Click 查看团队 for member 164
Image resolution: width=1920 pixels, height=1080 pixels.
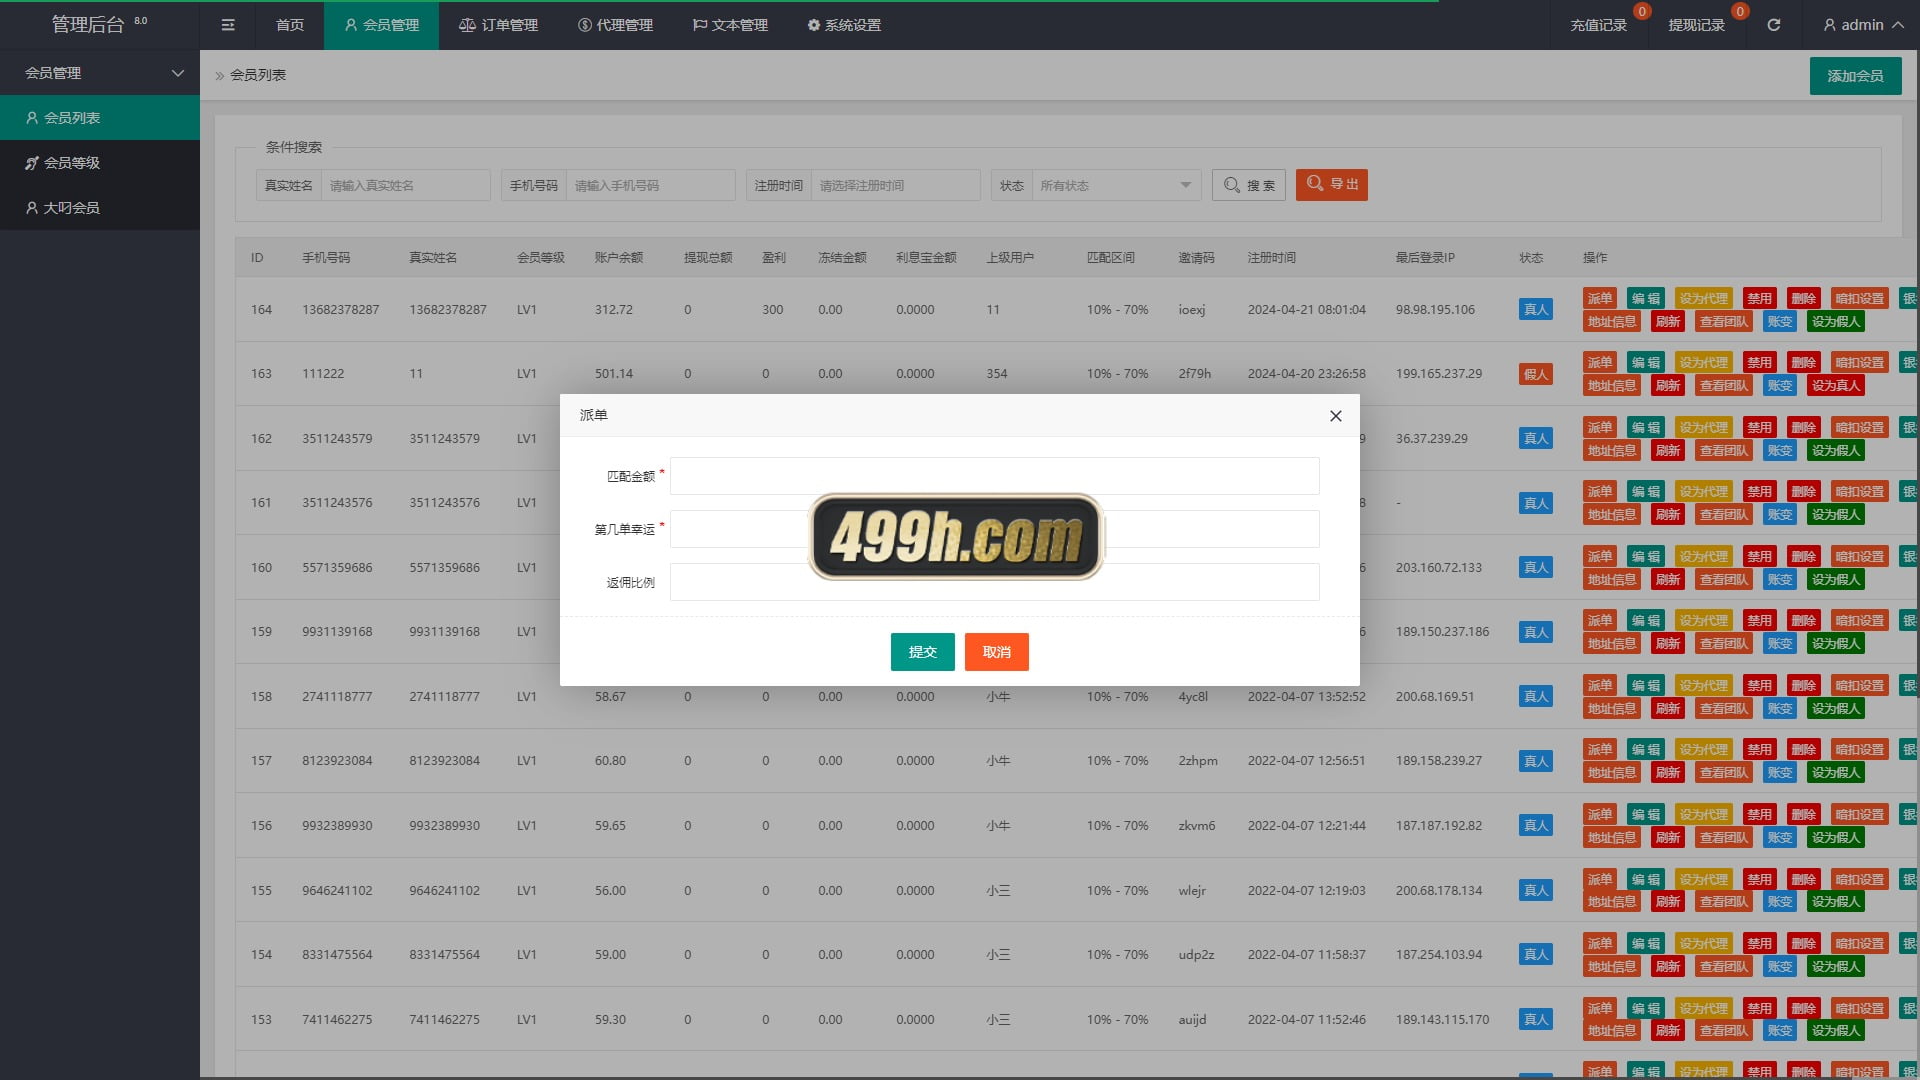coord(1724,321)
